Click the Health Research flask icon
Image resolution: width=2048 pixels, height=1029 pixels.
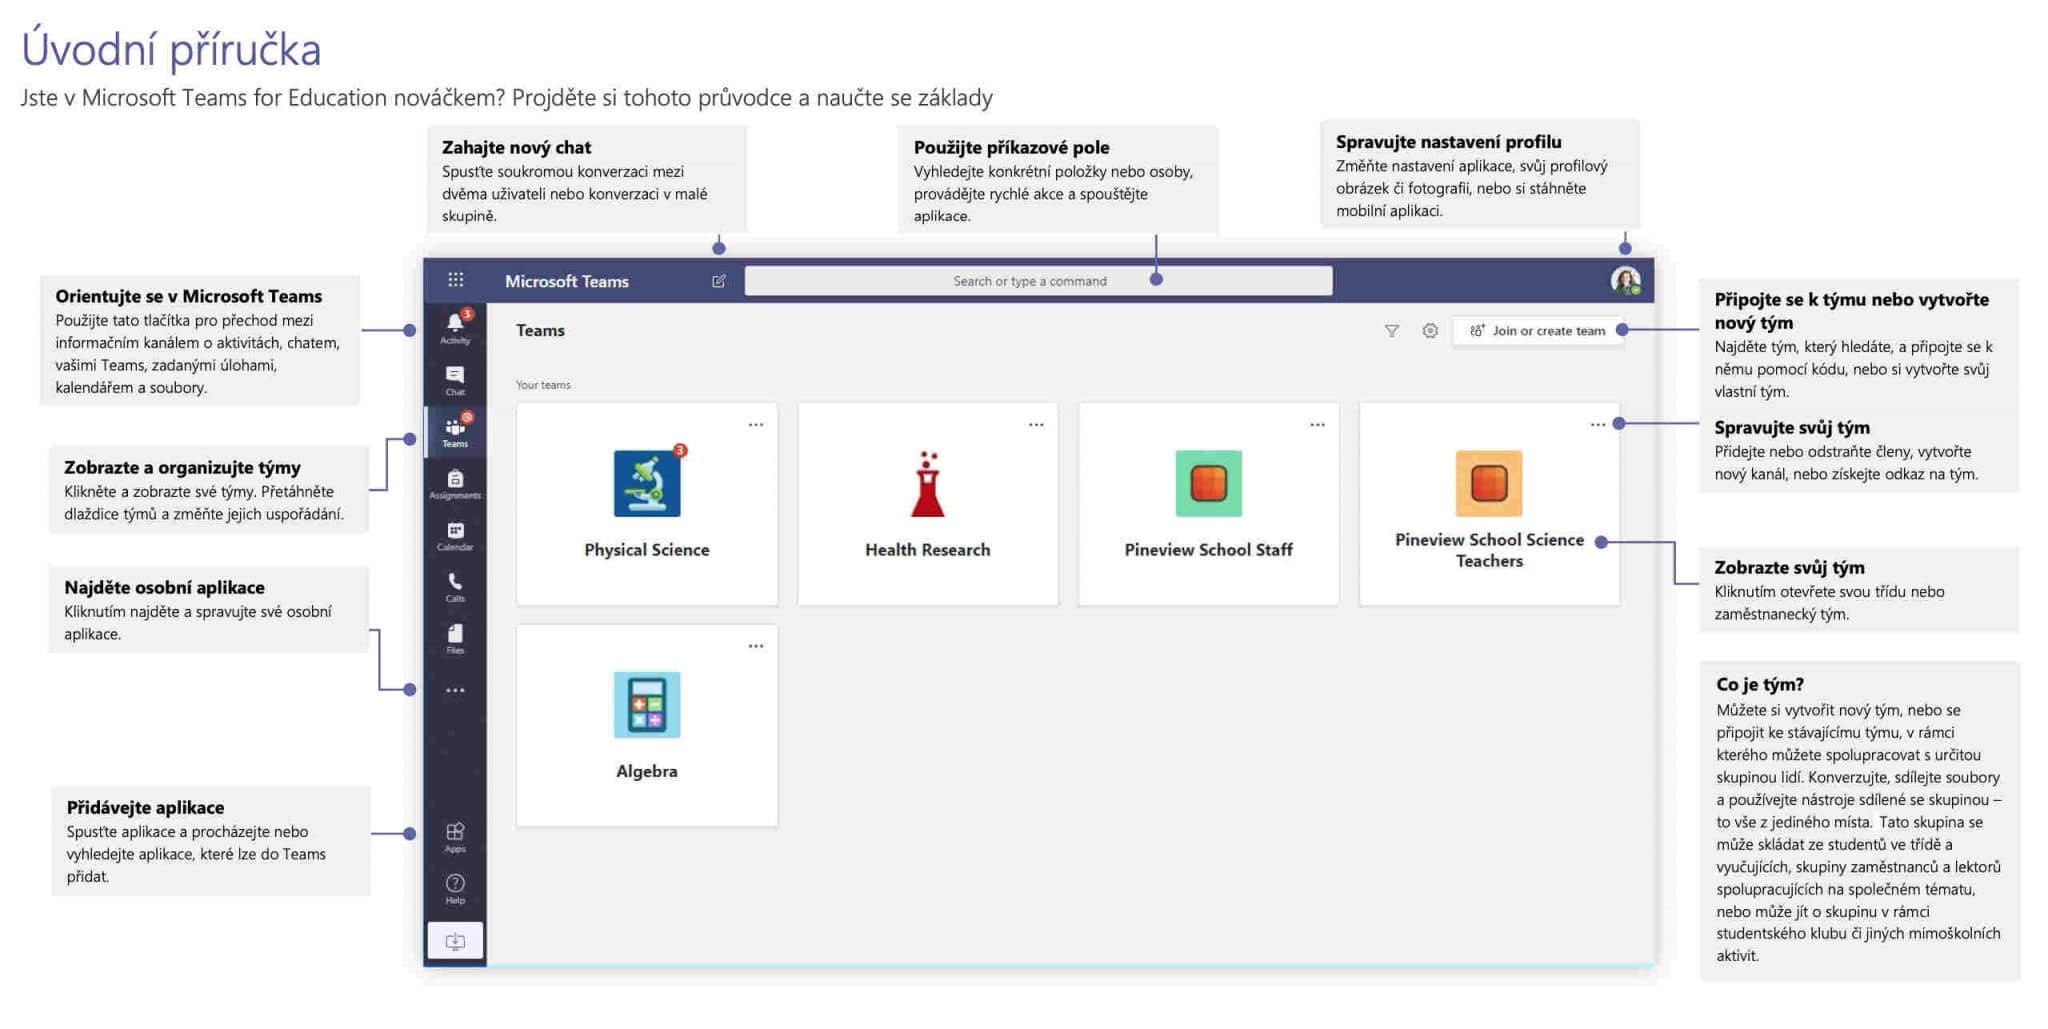[928, 483]
